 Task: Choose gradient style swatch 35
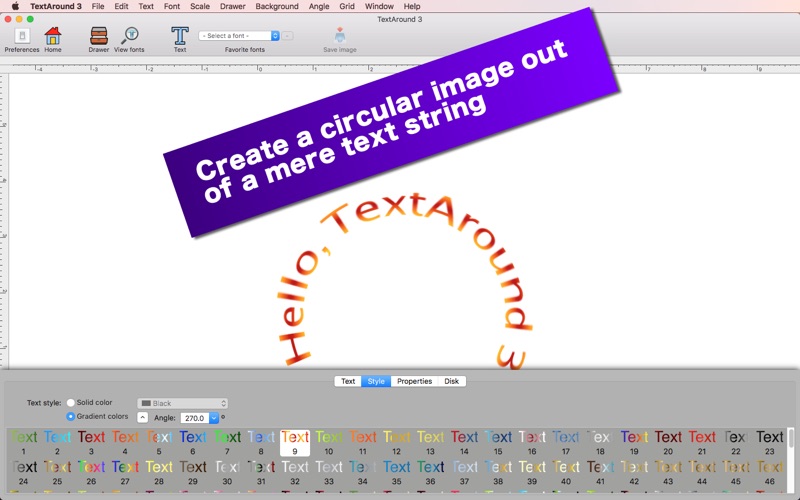tap(396, 472)
